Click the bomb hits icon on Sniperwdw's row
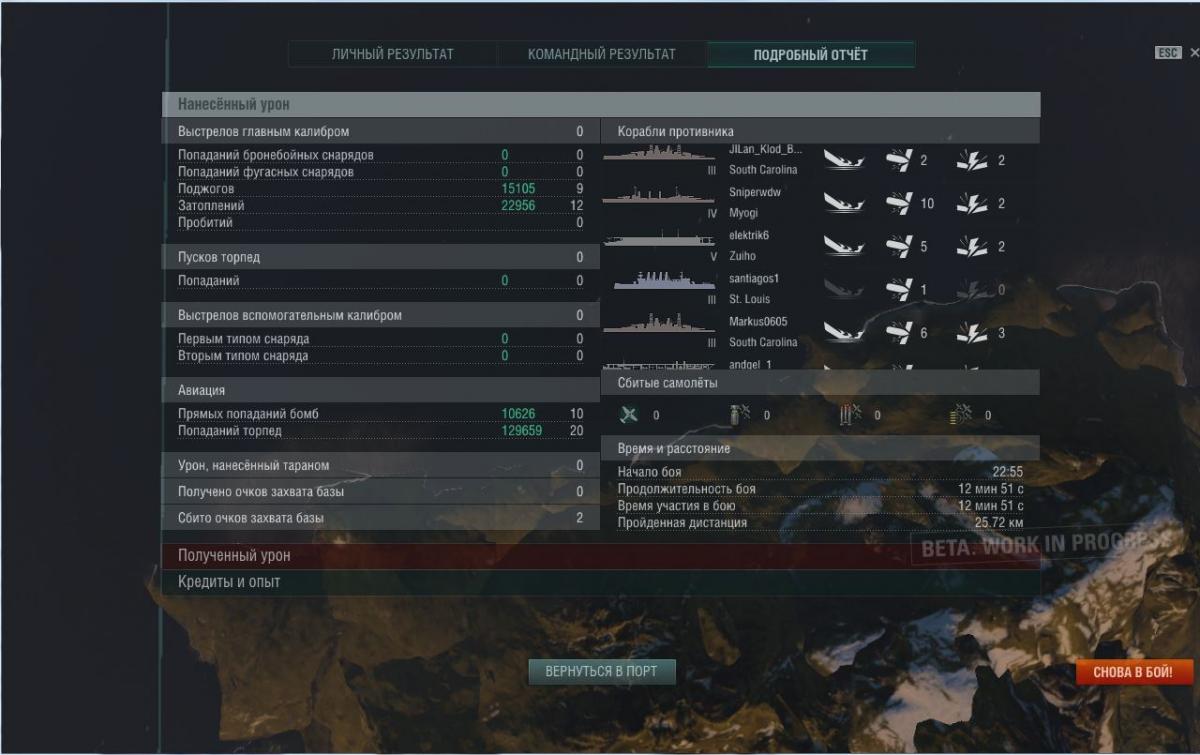The height and width of the screenshot is (755, 1200). (898, 203)
